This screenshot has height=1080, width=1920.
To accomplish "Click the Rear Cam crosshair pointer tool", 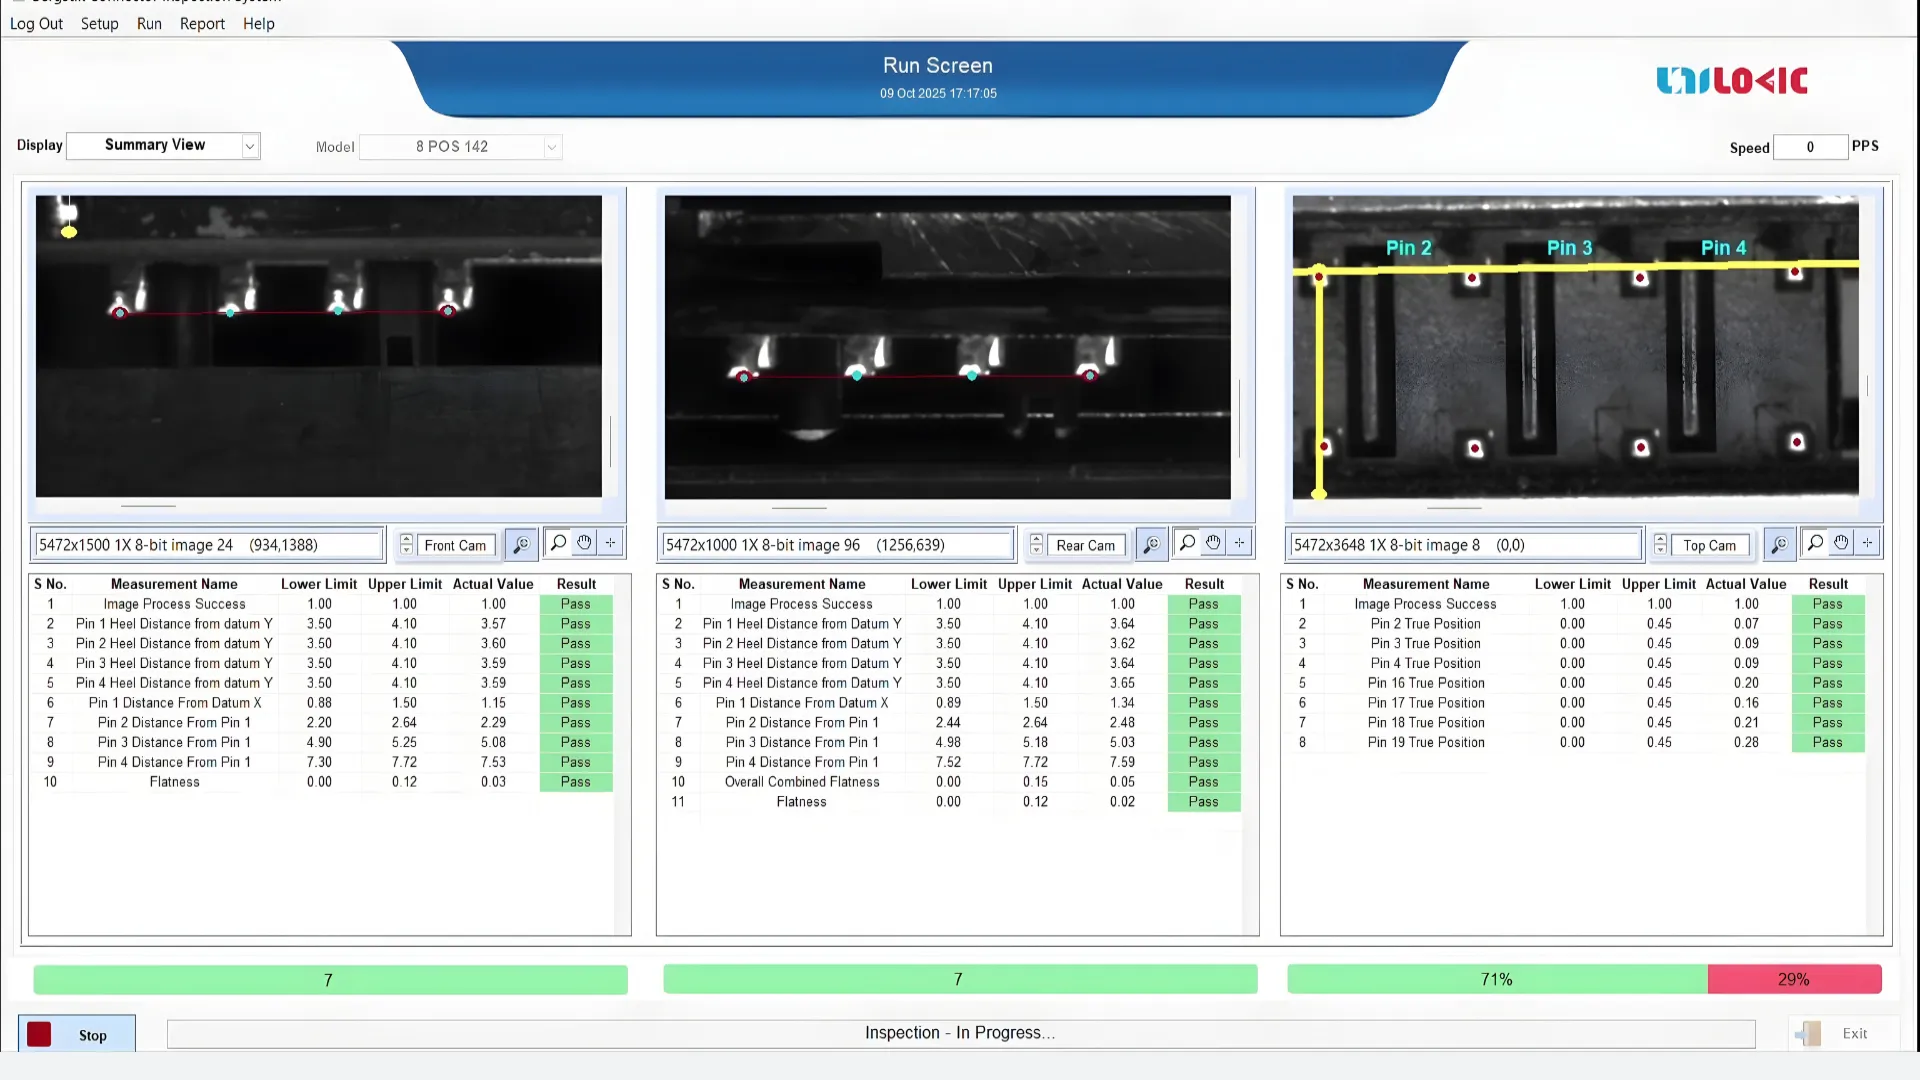I will (1239, 543).
